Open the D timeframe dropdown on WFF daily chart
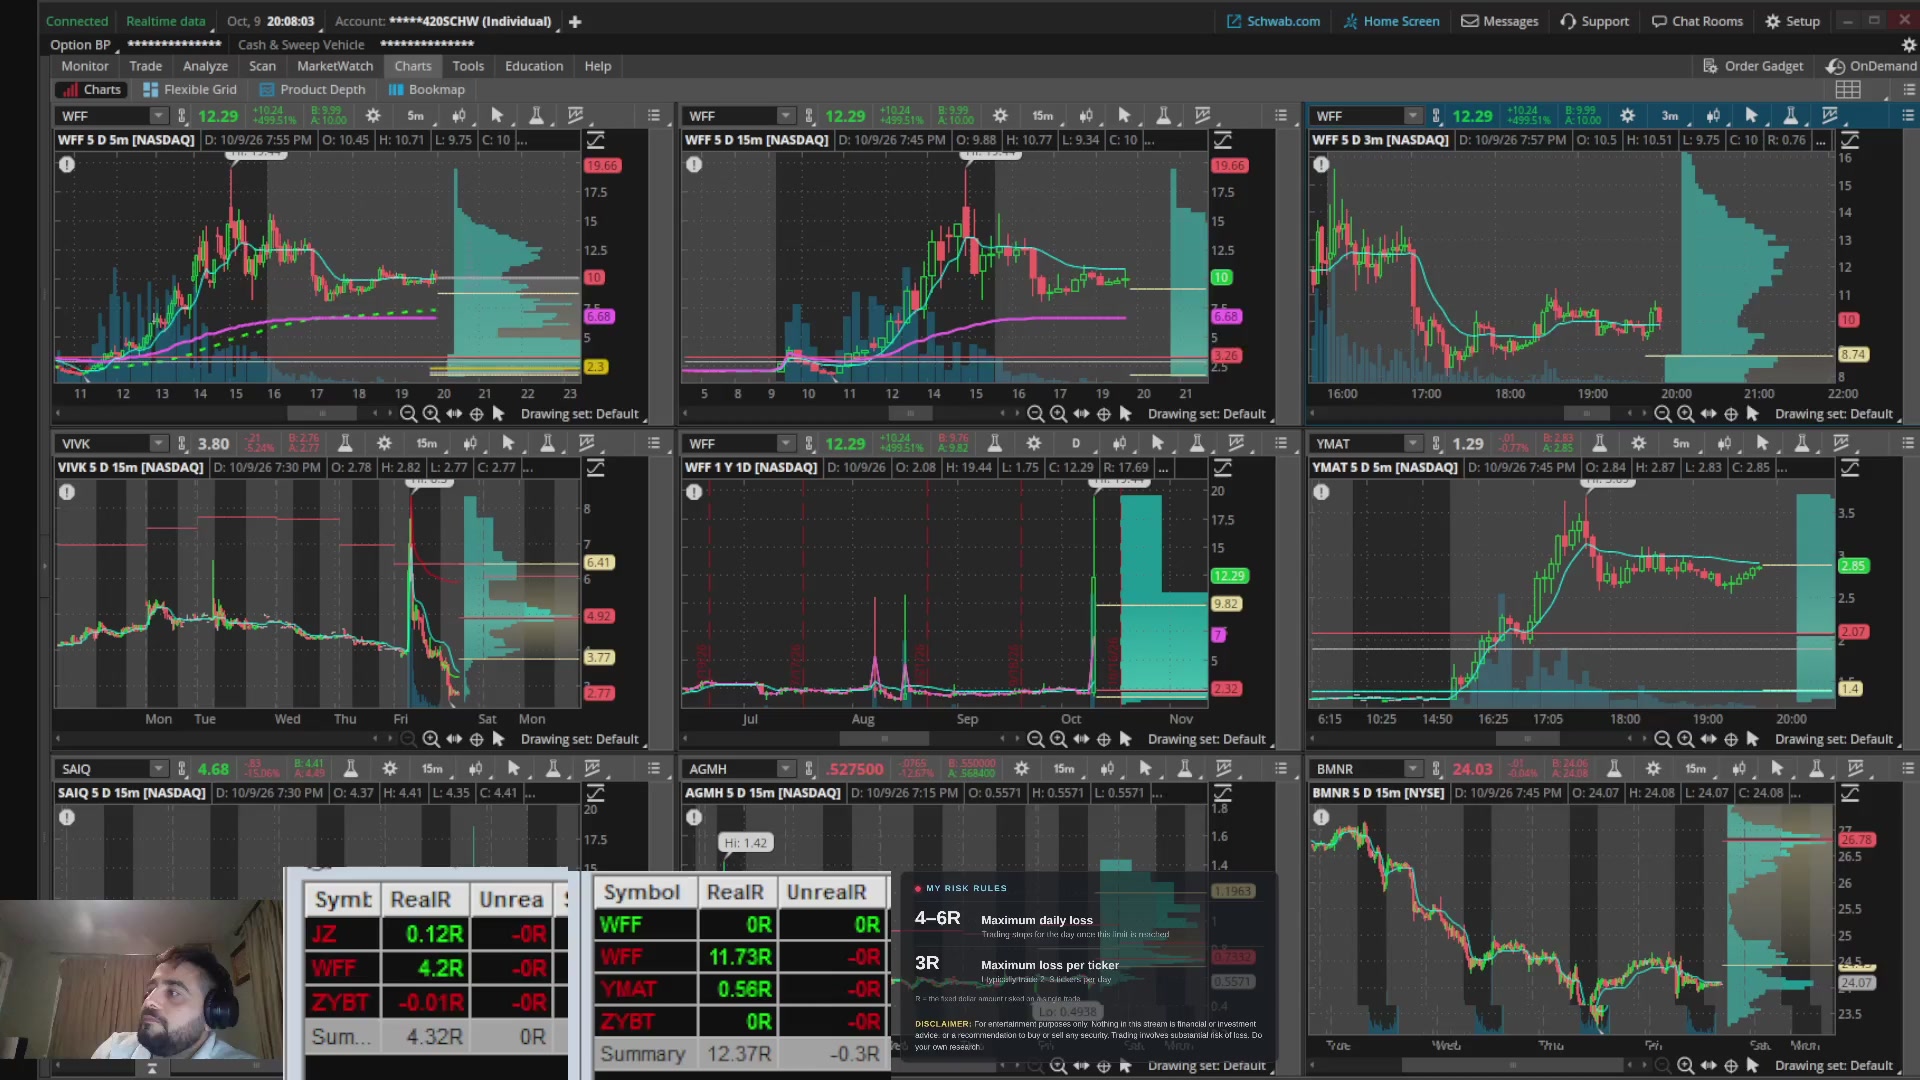 [x=1076, y=443]
